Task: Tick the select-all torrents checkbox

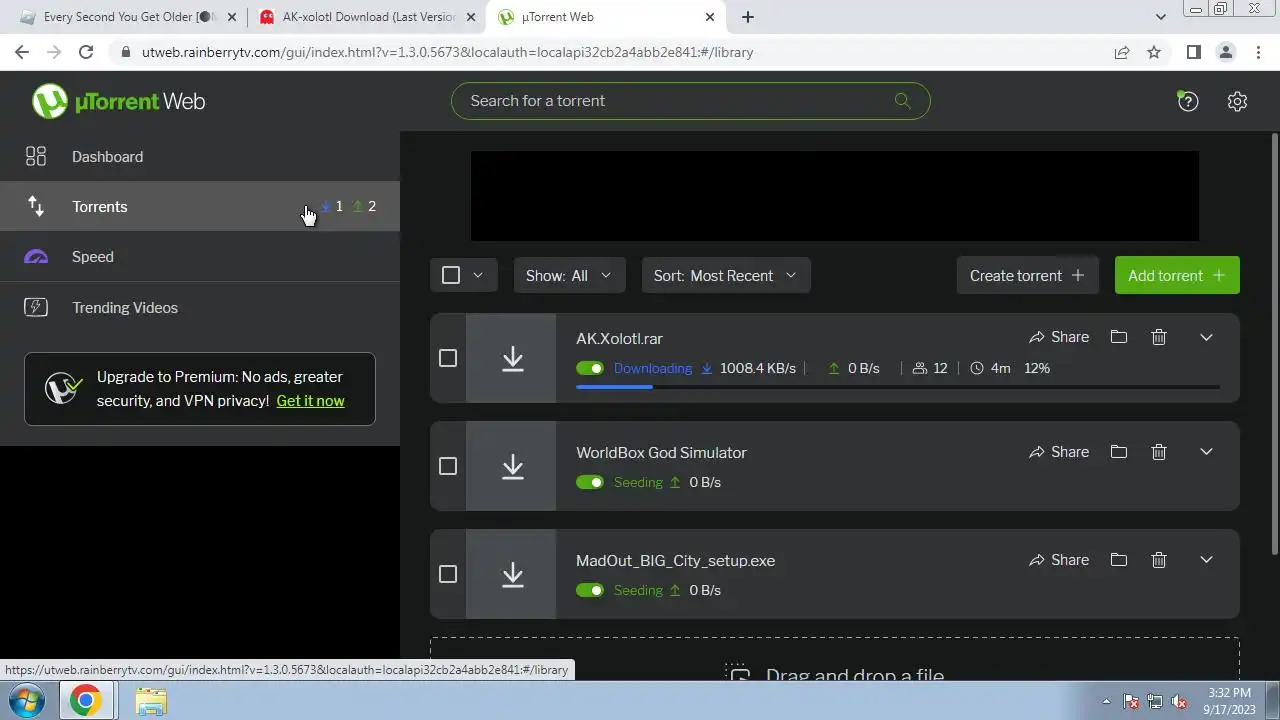Action: click(451, 275)
